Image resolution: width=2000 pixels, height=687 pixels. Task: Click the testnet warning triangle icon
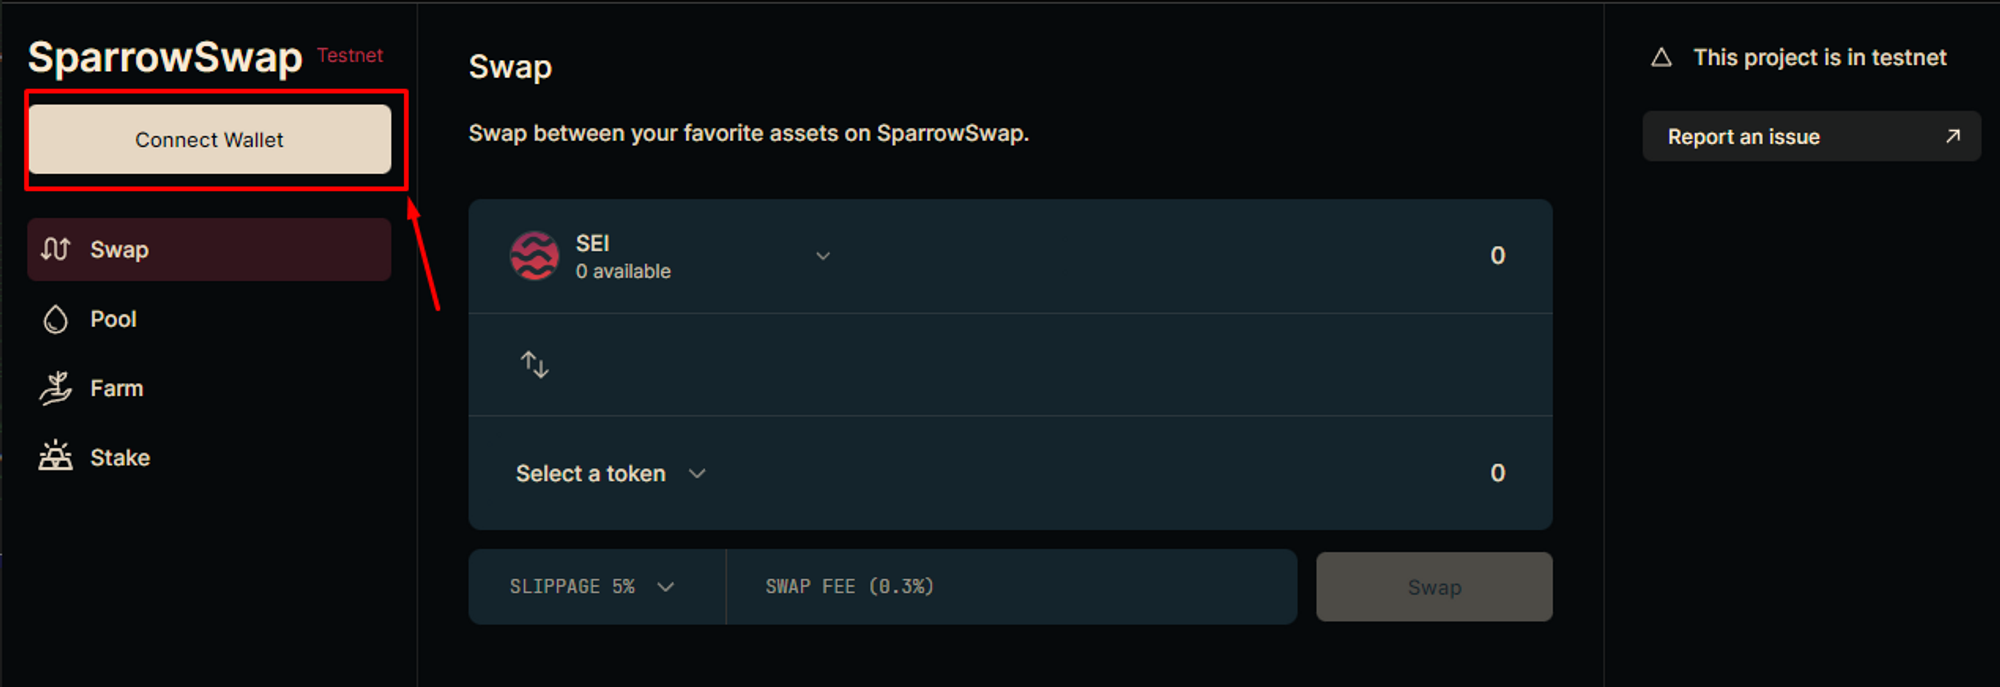(x=1661, y=58)
